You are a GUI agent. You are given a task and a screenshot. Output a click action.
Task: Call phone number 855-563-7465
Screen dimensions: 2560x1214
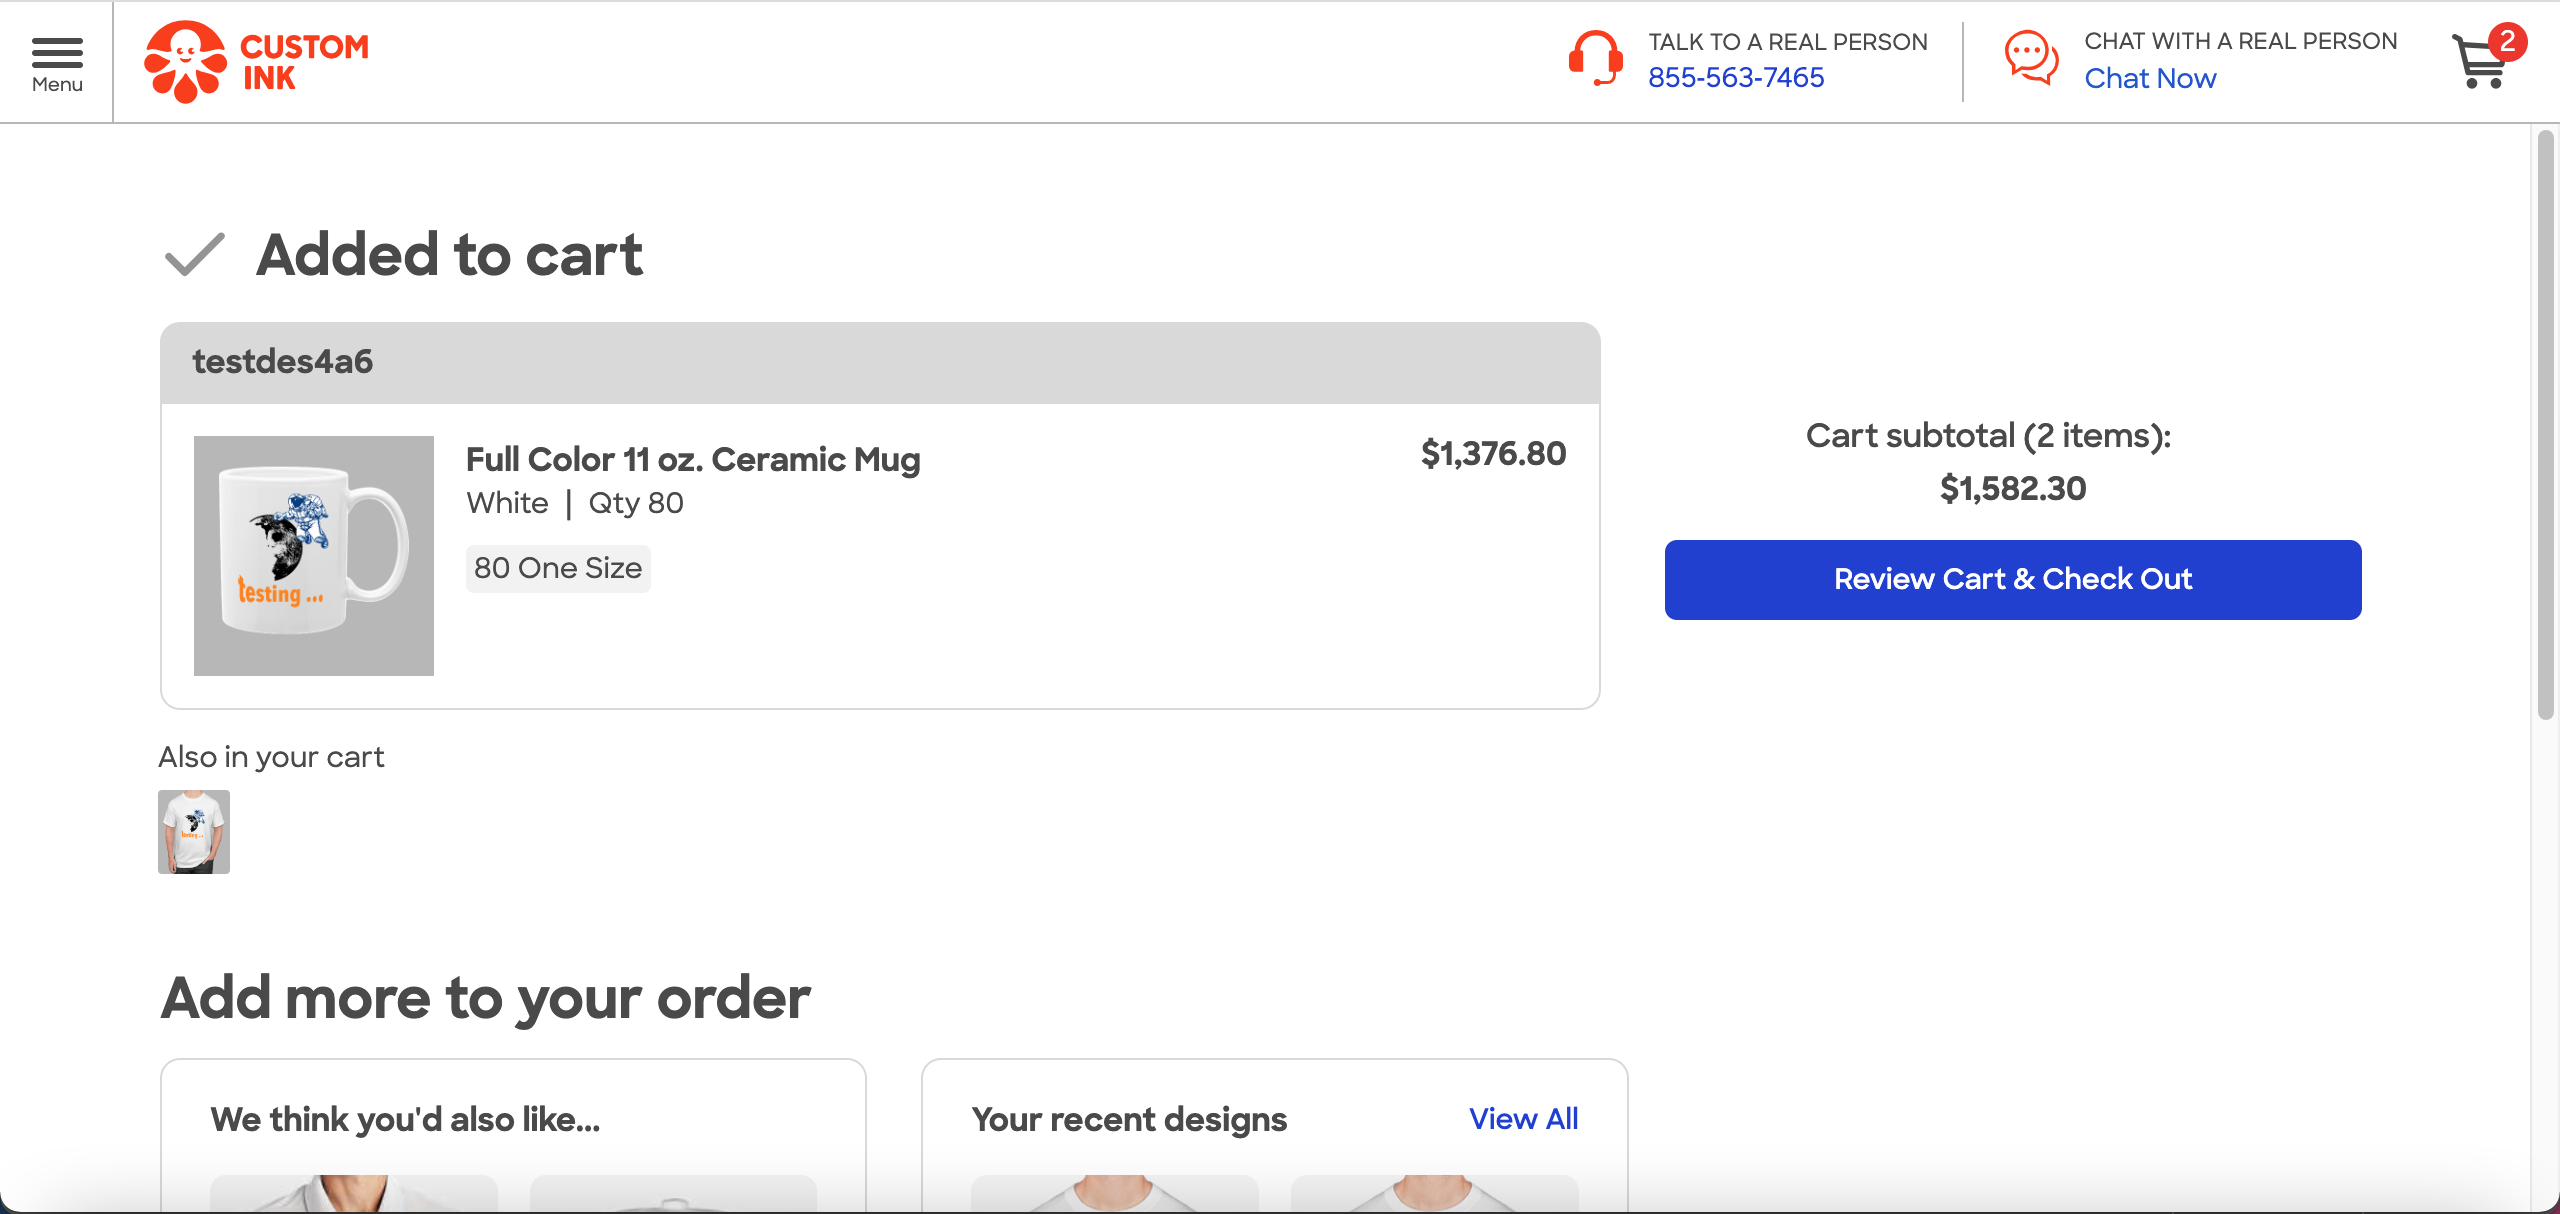(1735, 78)
